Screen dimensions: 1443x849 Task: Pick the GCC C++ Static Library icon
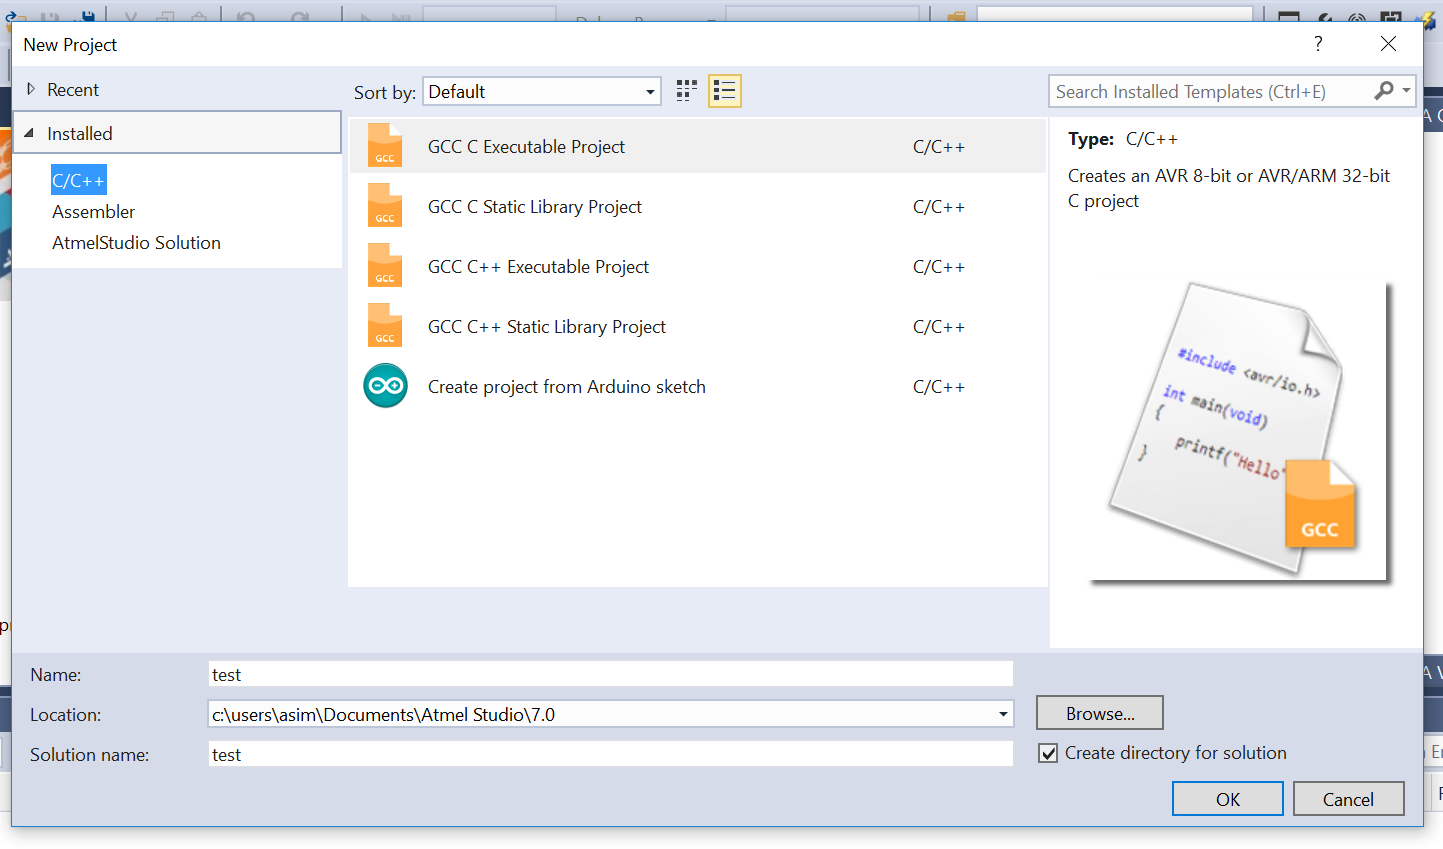point(385,326)
